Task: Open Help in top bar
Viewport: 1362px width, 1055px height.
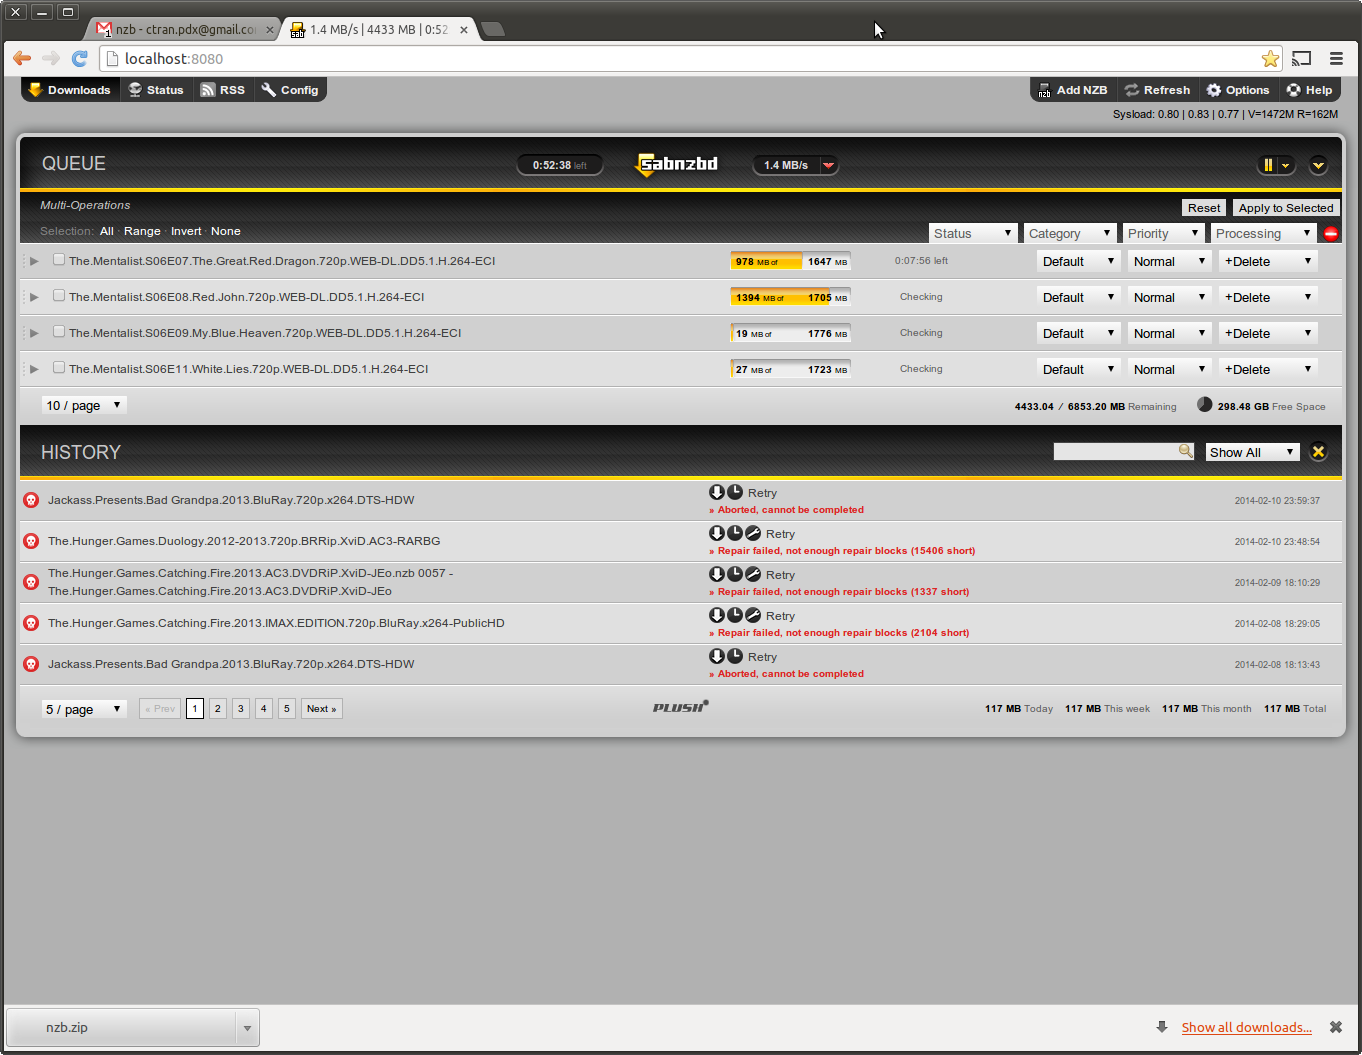Action: point(1309,90)
